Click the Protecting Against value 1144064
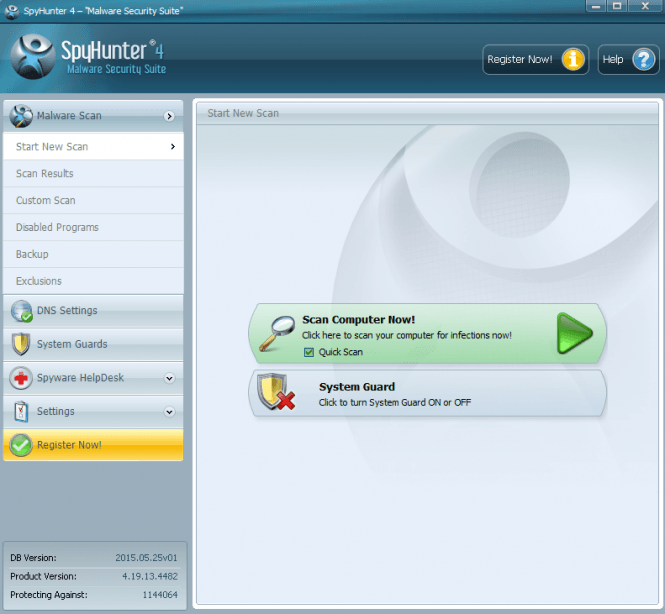The height and width of the screenshot is (614, 665). (x=160, y=595)
